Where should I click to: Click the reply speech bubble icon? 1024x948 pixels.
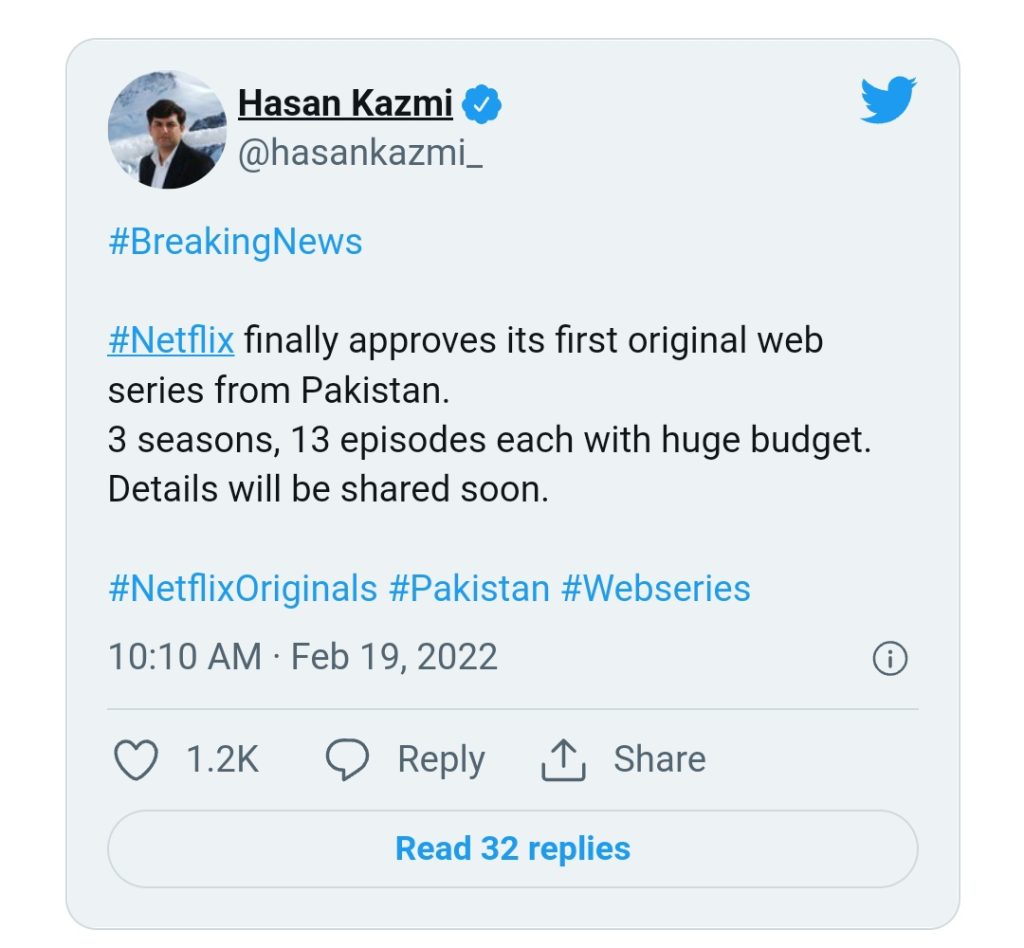347,760
